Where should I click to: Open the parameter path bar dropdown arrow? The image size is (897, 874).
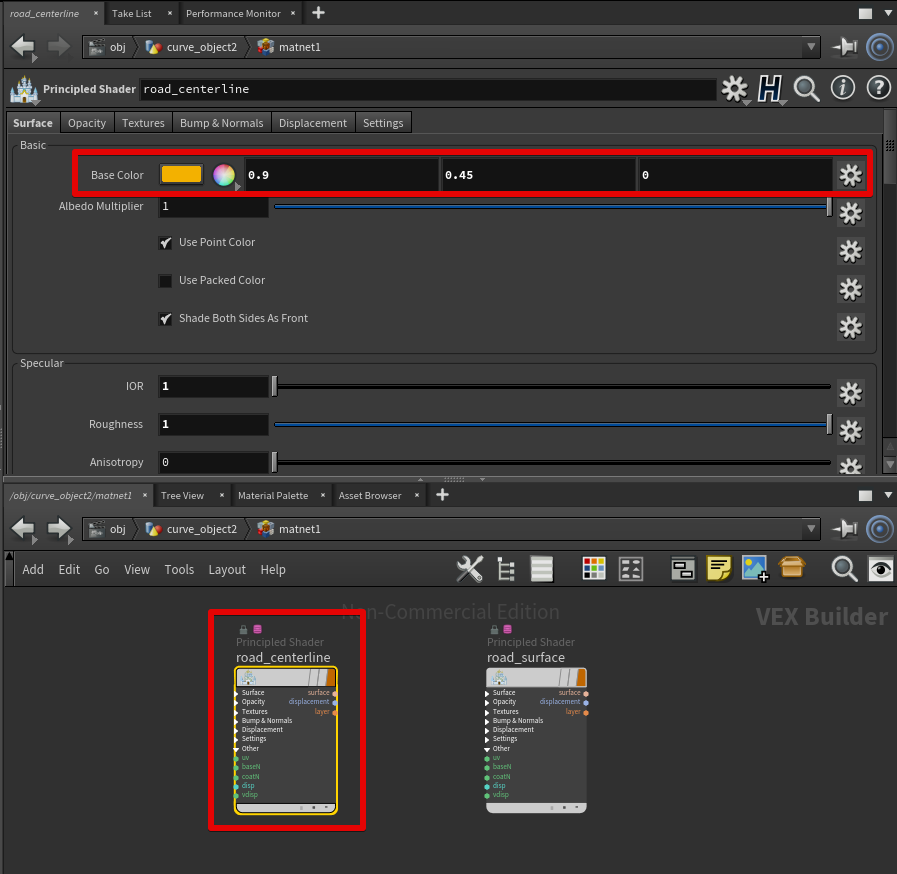pos(811,47)
